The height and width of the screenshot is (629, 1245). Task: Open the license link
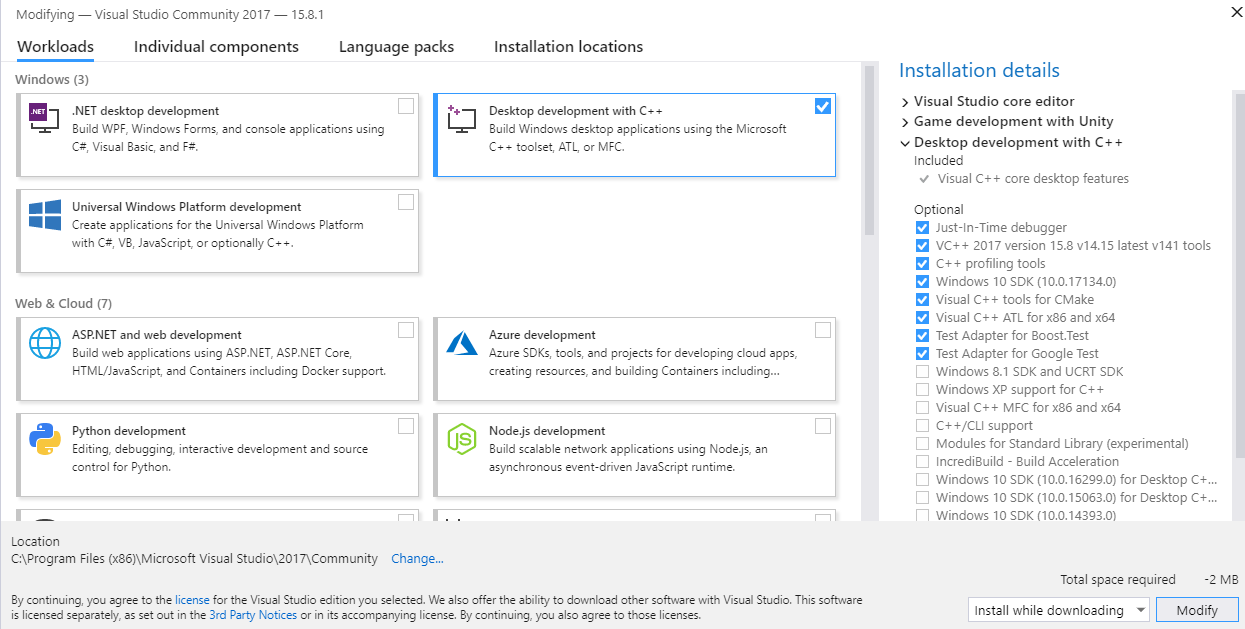click(192, 600)
